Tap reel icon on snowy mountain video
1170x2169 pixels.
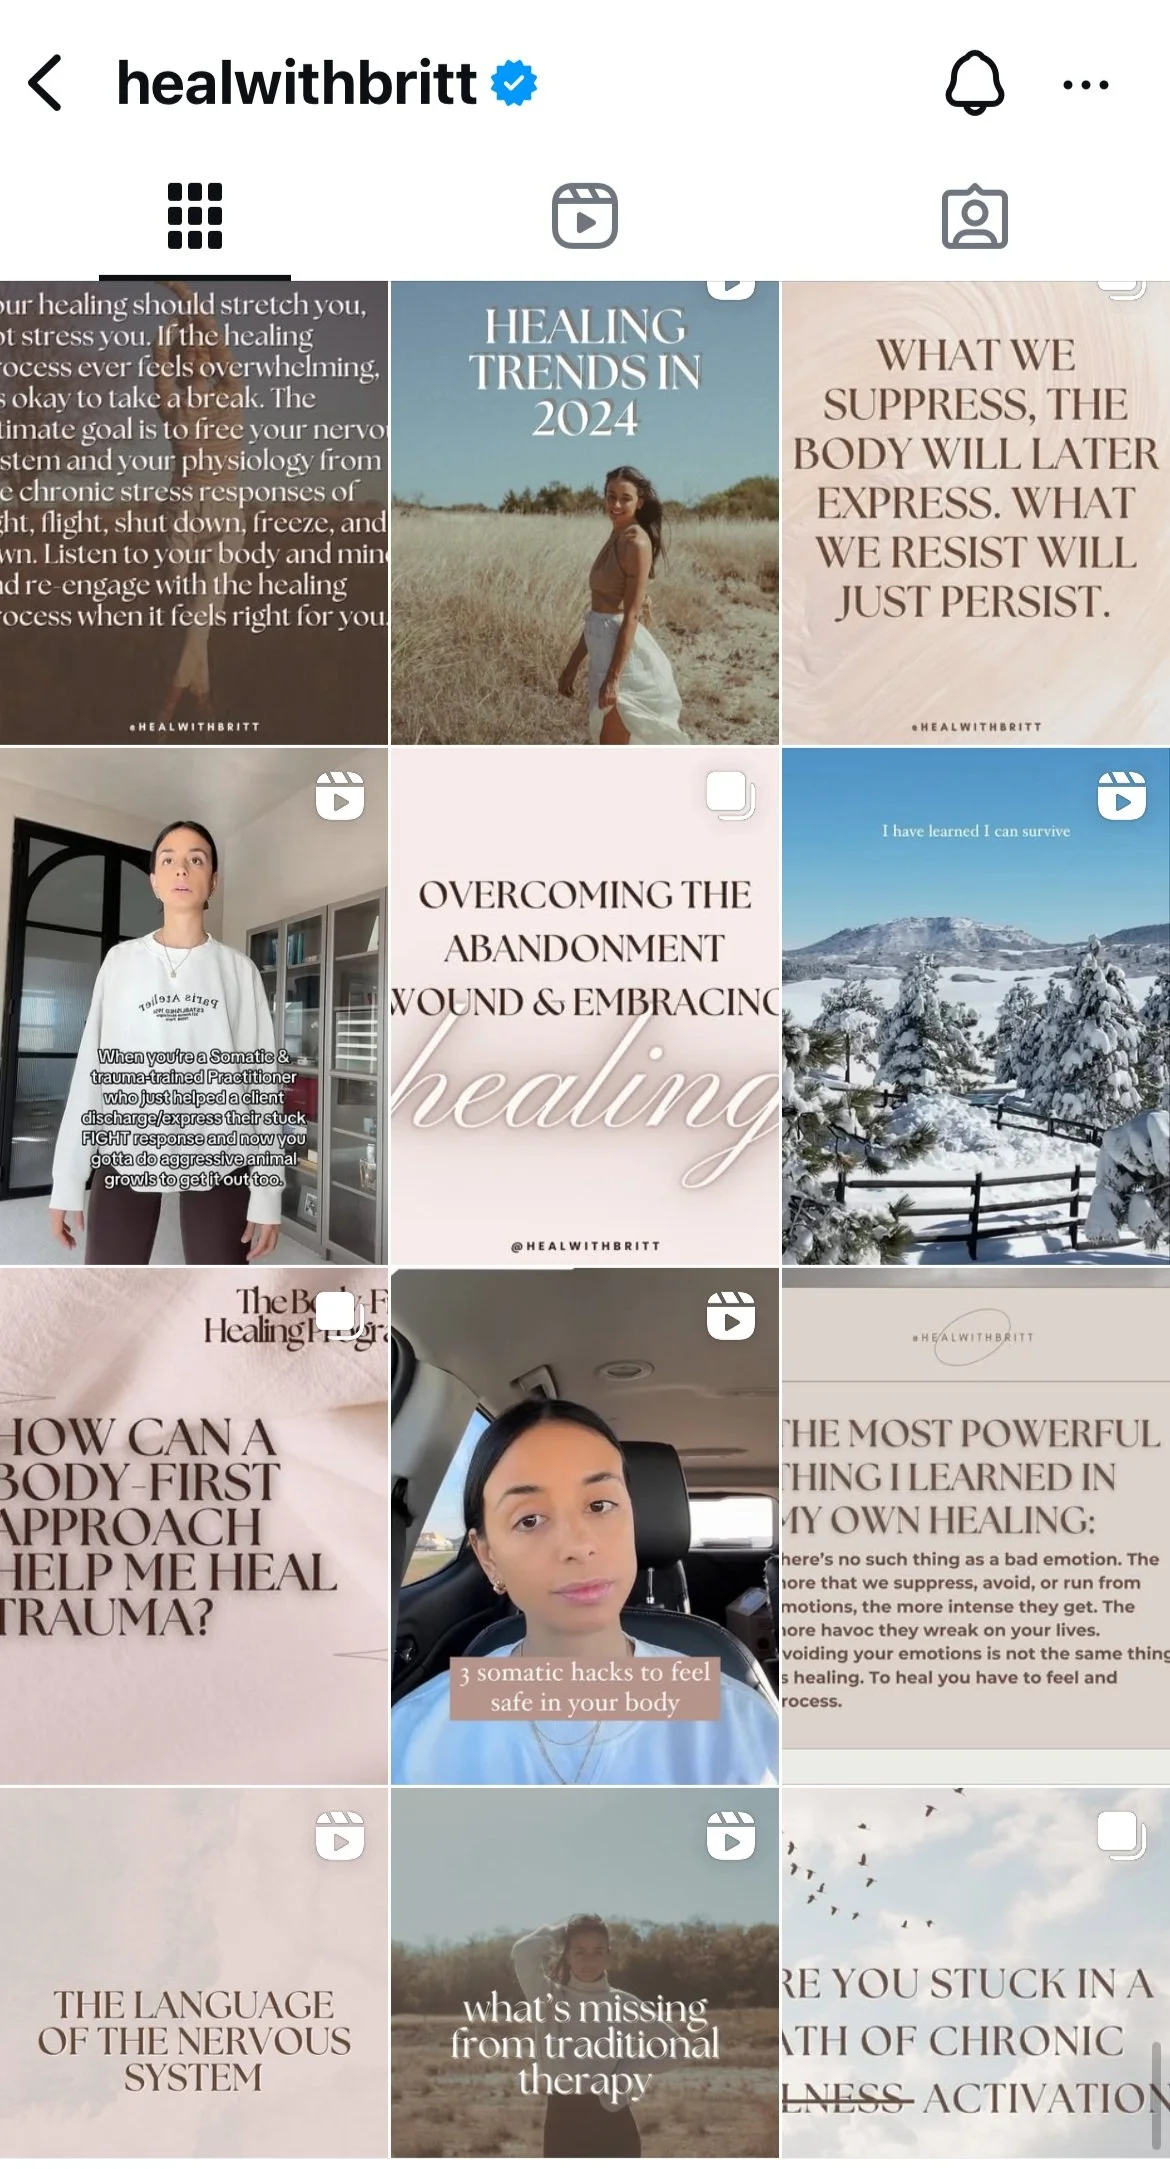[1122, 796]
